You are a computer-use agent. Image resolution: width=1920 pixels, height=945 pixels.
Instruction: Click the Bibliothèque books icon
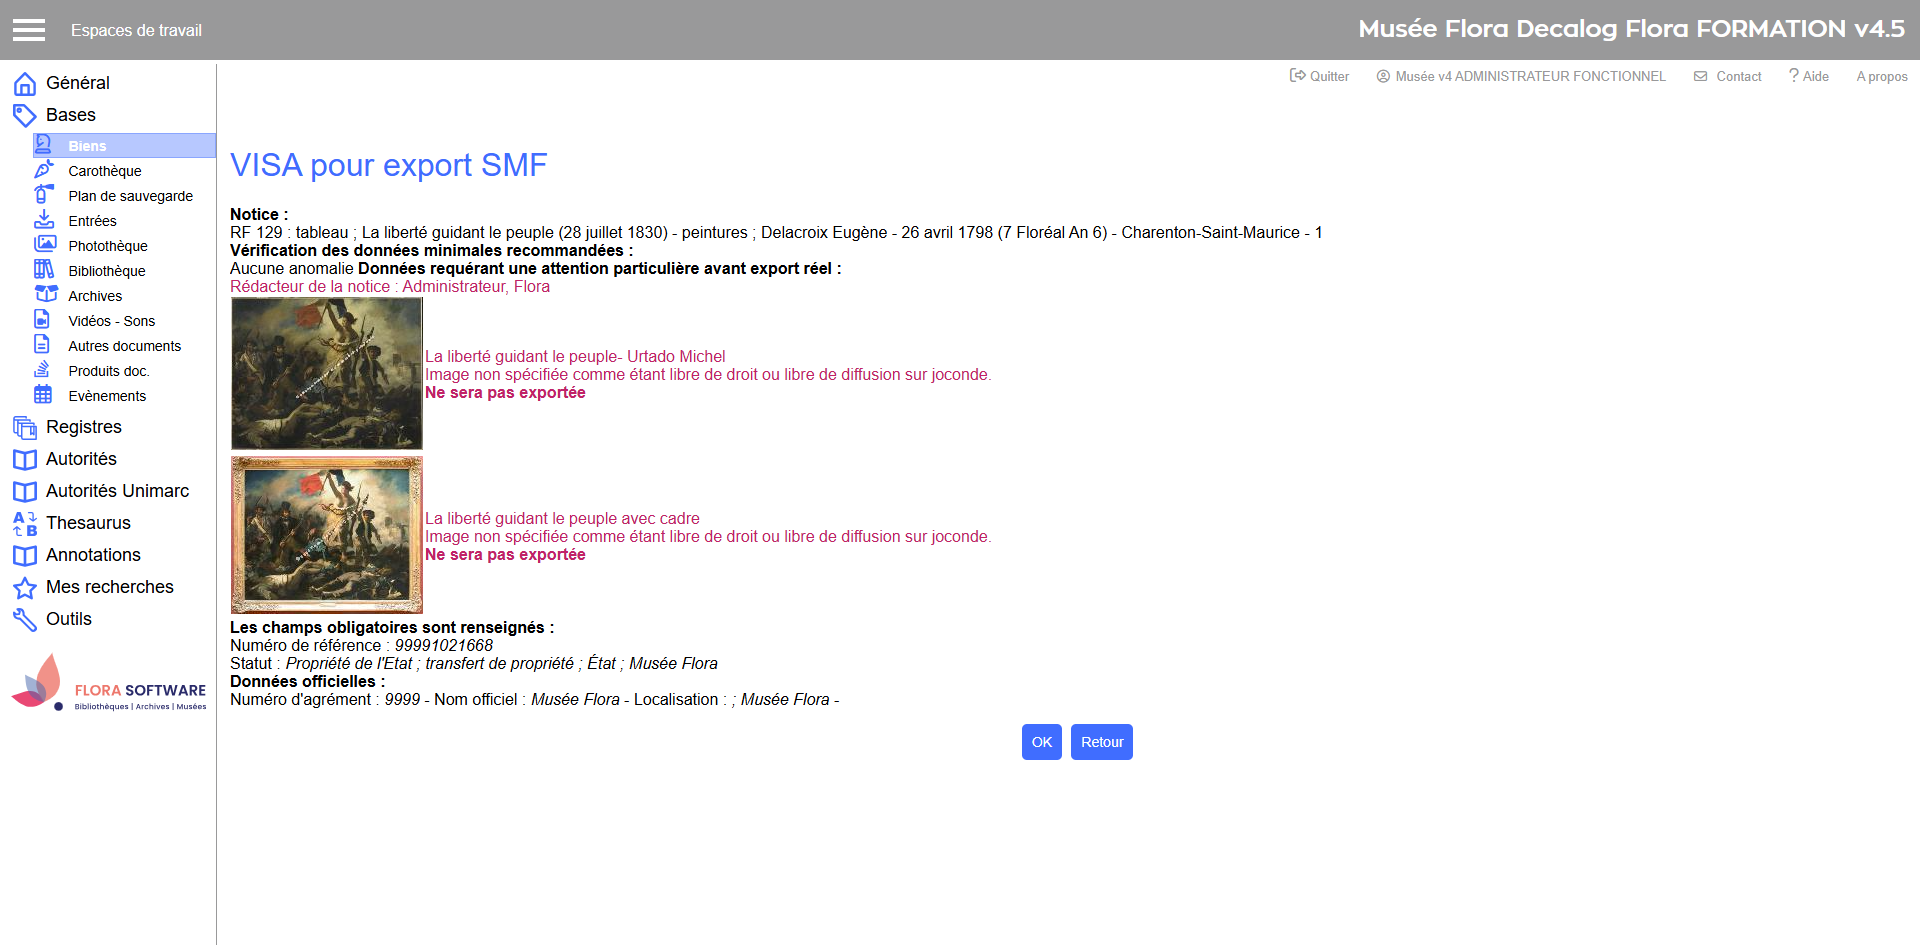coord(44,270)
